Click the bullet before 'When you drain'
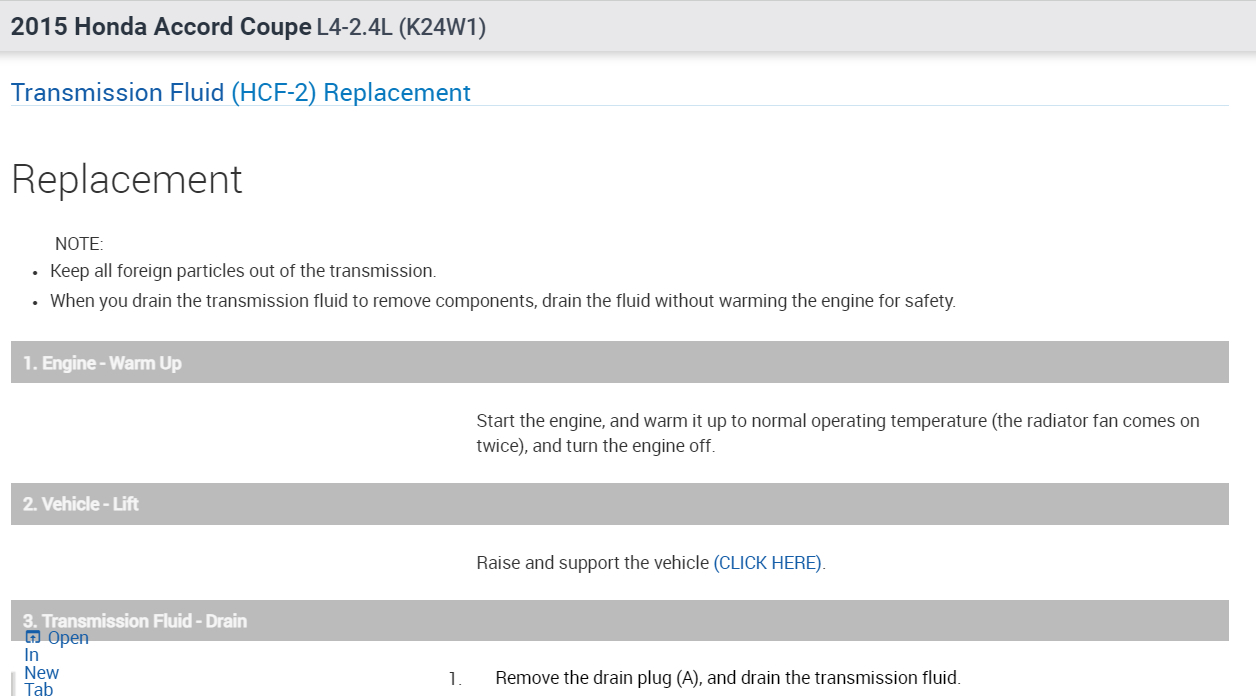1256x696 pixels. point(35,302)
